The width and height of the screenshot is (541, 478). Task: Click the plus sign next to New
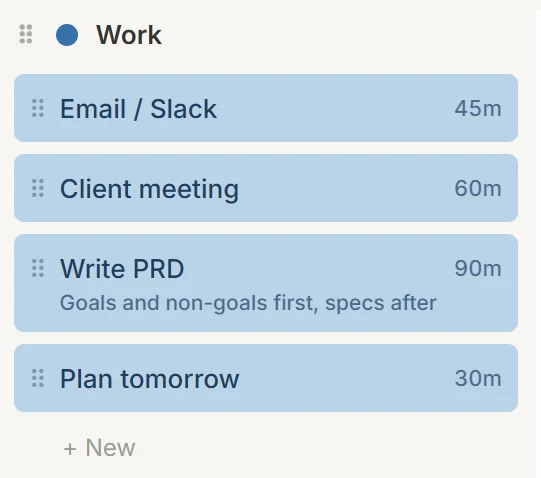[70, 449]
